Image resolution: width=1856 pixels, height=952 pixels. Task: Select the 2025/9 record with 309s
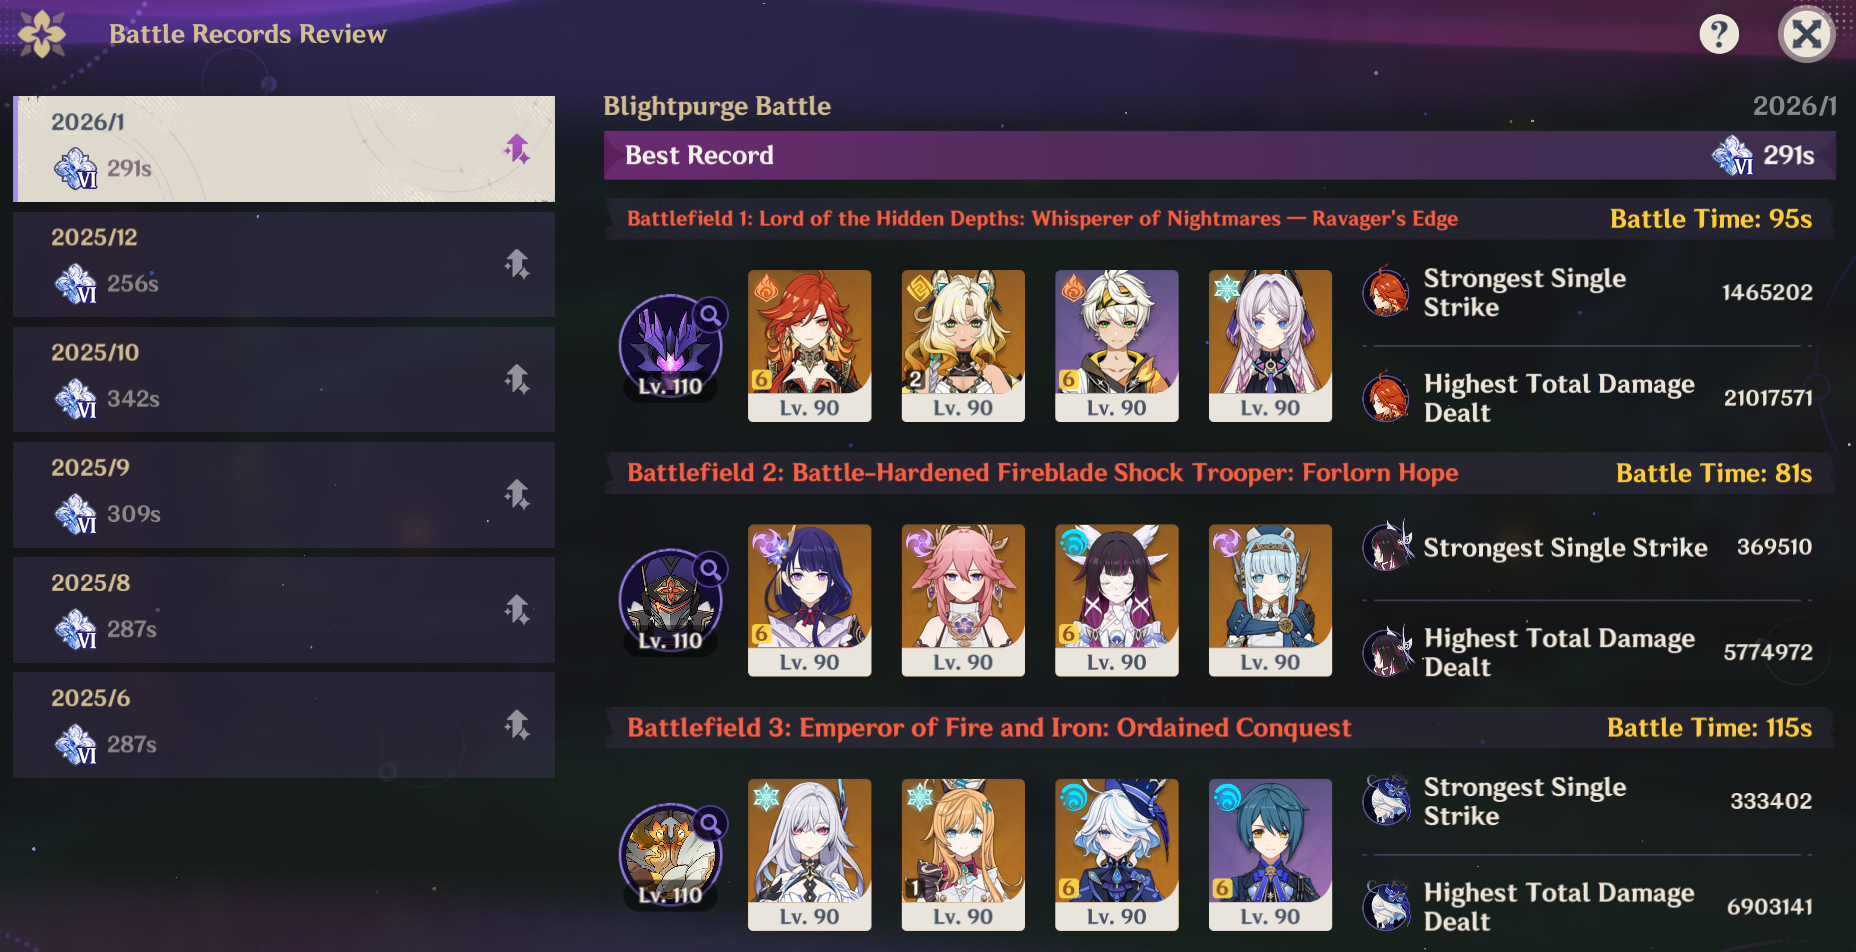coord(284,495)
